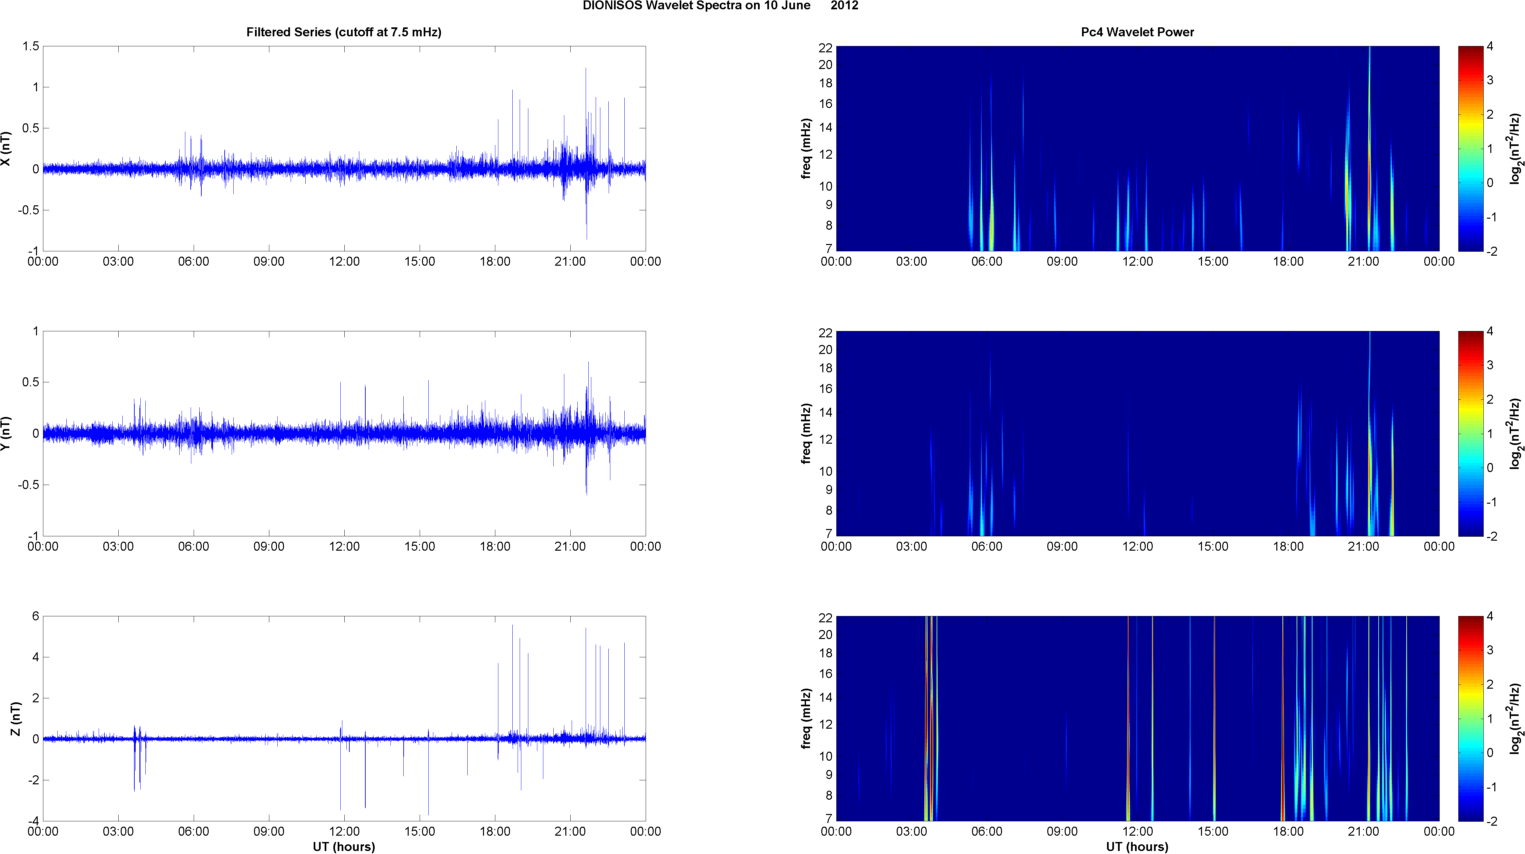Click the middle spectrogram's colorbar

click(1469, 433)
